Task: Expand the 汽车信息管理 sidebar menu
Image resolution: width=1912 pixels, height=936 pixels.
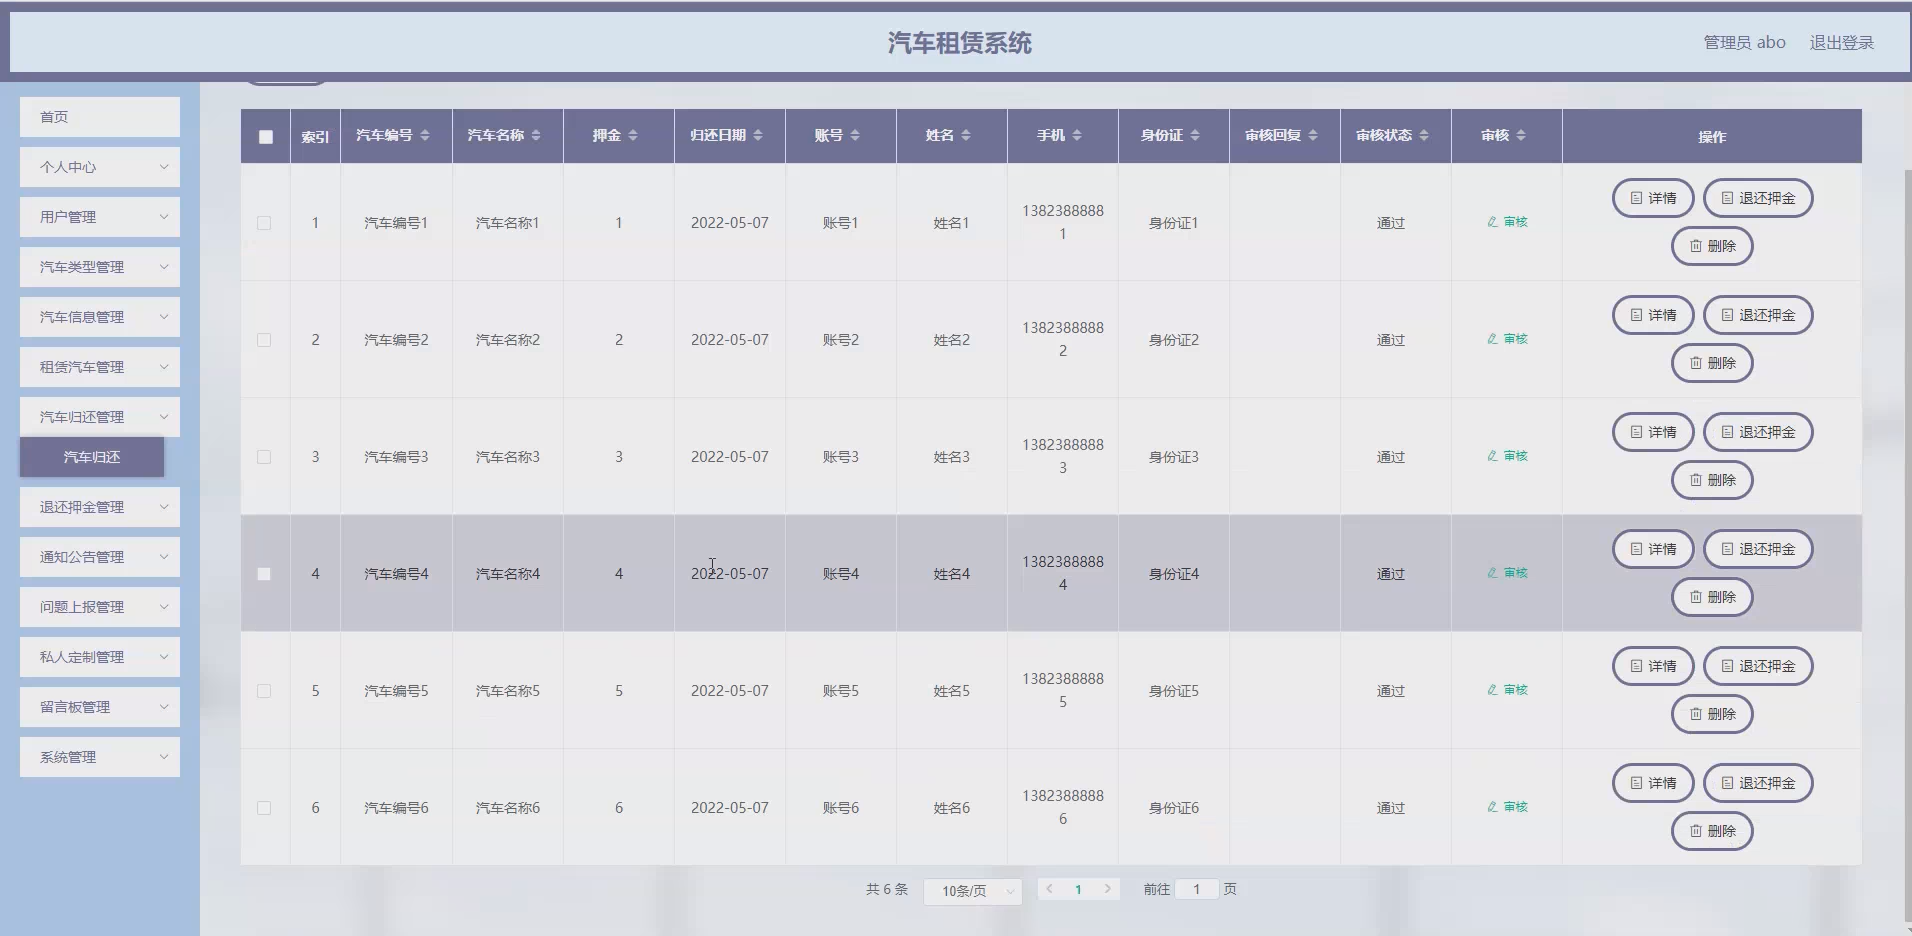Action: pyautogui.click(x=100, y=317)
